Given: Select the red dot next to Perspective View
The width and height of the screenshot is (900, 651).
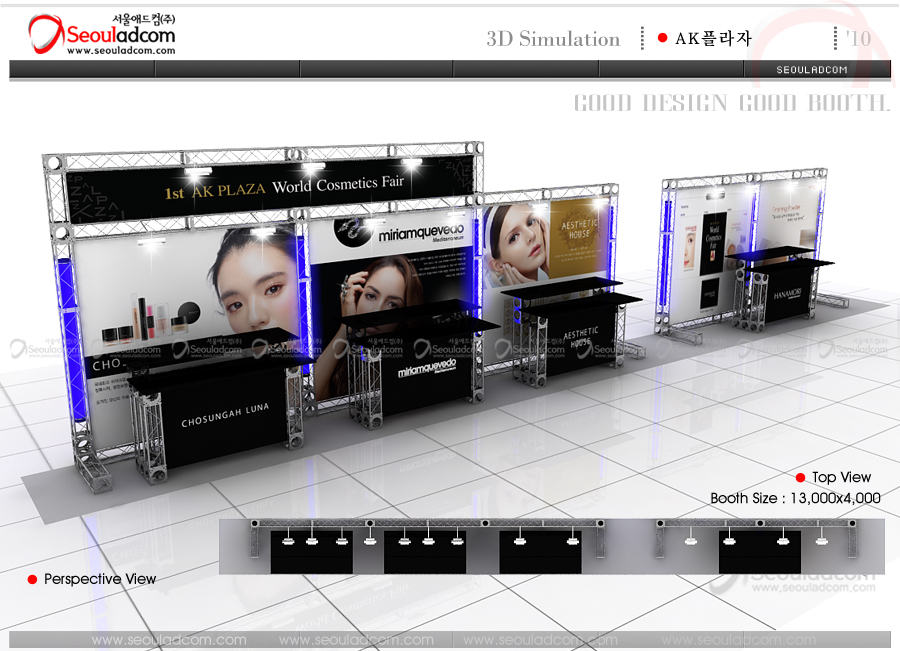Looking at the screenshot, I should [32, 579].
